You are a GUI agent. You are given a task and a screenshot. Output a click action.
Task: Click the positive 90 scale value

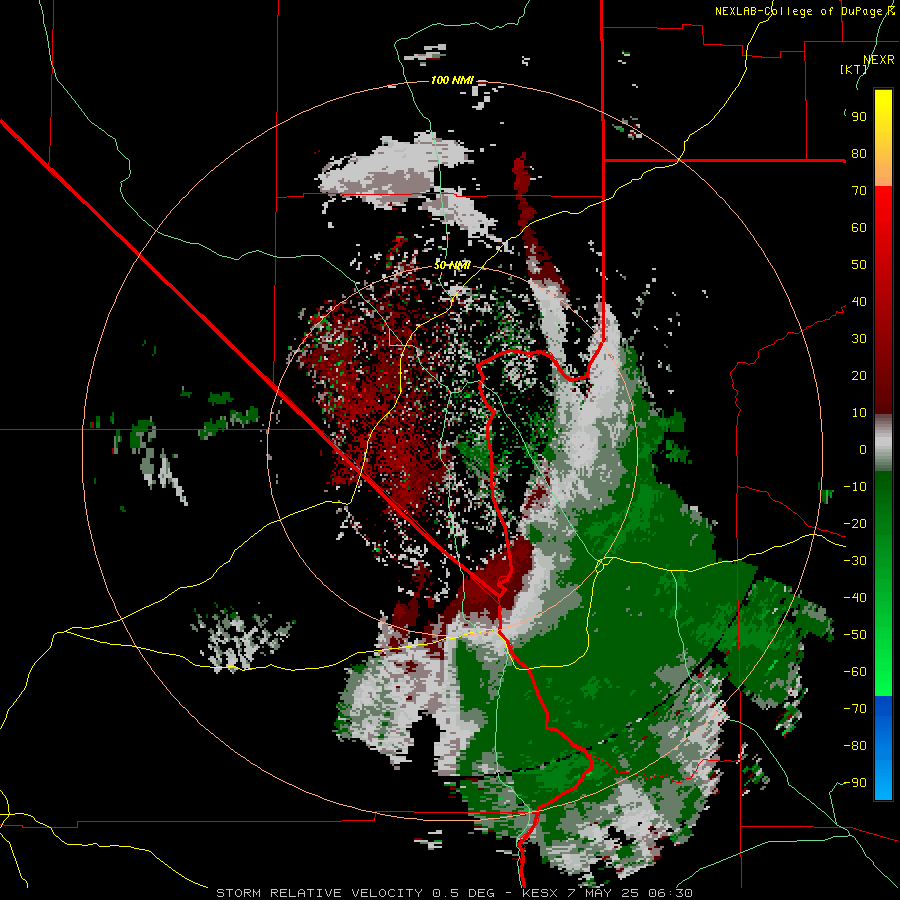tap(859, 117)
